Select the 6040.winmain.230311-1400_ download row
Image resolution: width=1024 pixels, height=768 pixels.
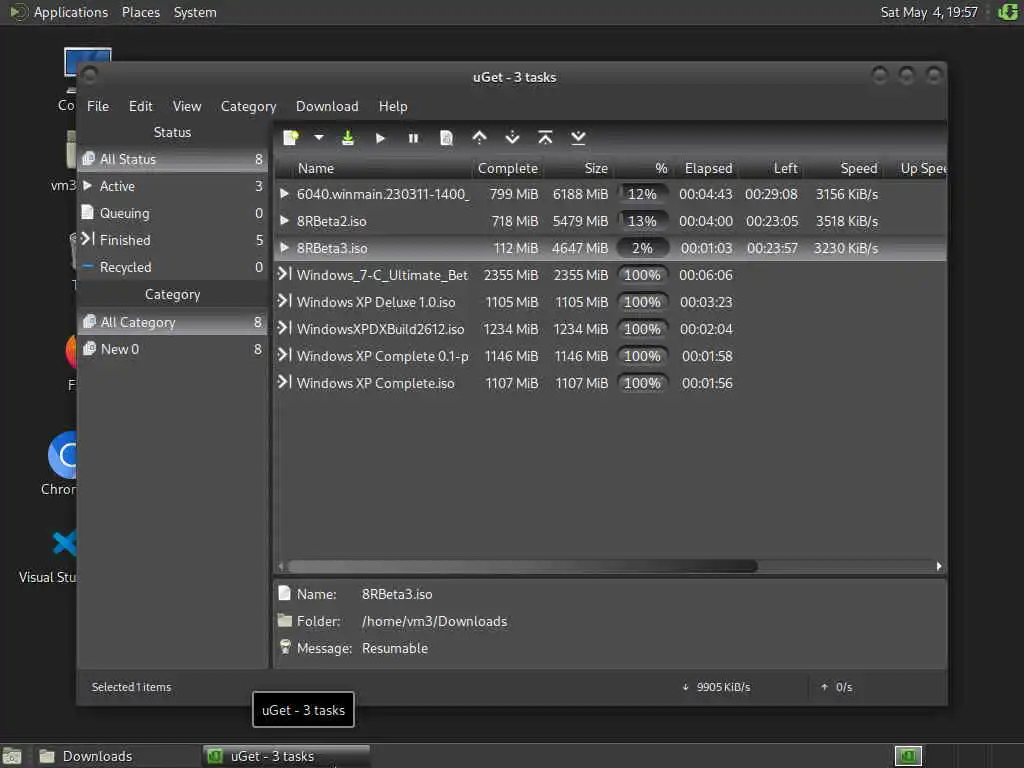610,194
